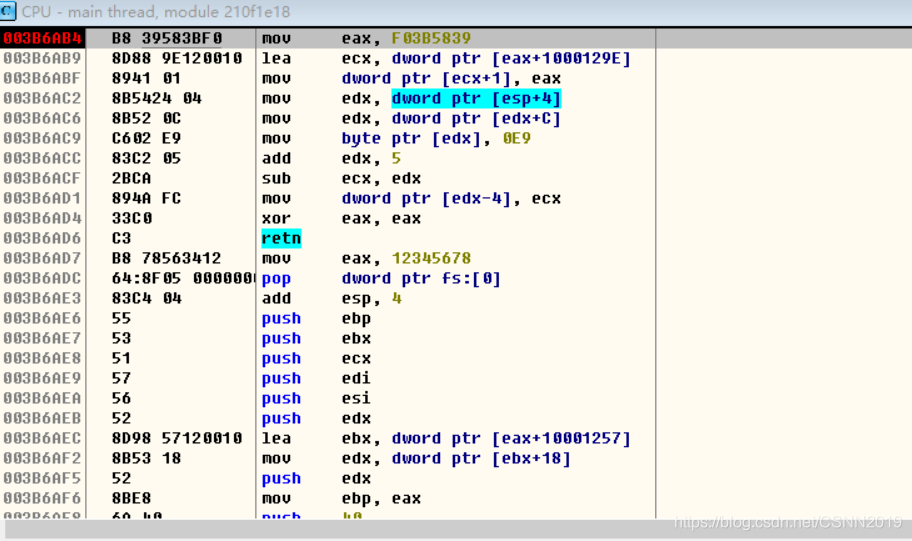The height and width of the screenshot is (541, 912).
Task: Select address 003B6AB9
Action: click(42, 58)
